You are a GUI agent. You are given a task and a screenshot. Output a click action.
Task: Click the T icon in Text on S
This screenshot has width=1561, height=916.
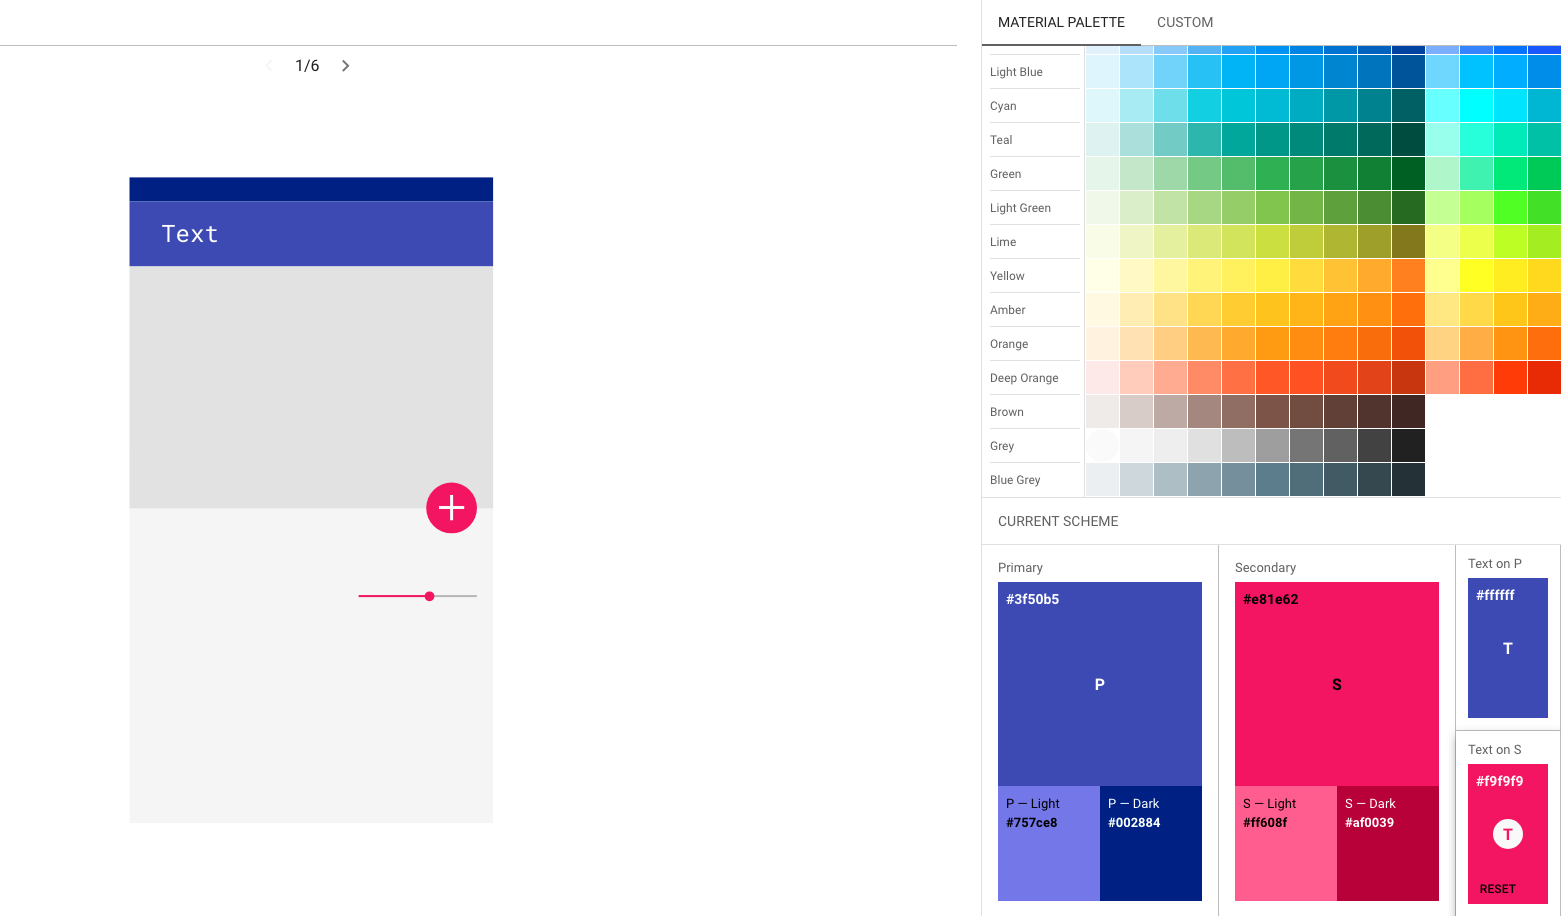1507,833
